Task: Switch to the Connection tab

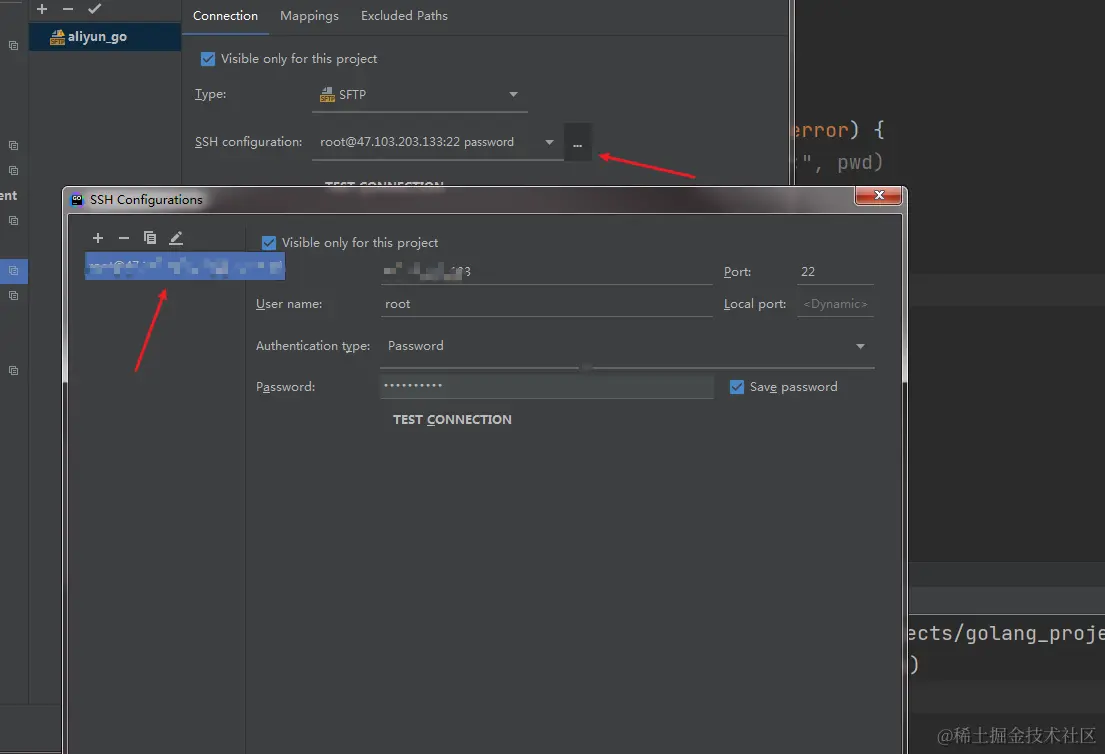Action: (226, 16)
